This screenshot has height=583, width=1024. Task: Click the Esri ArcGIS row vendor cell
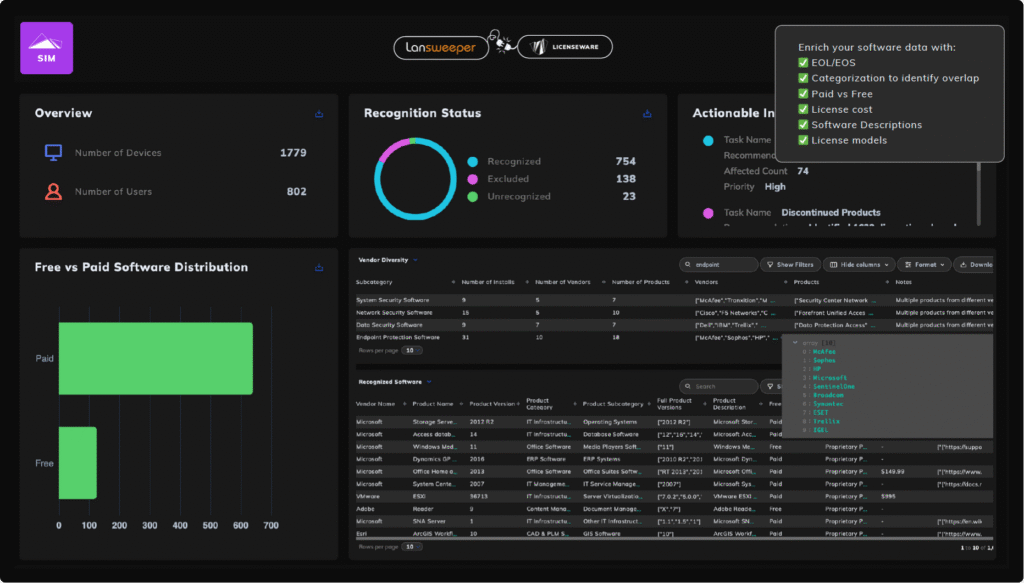361,534
